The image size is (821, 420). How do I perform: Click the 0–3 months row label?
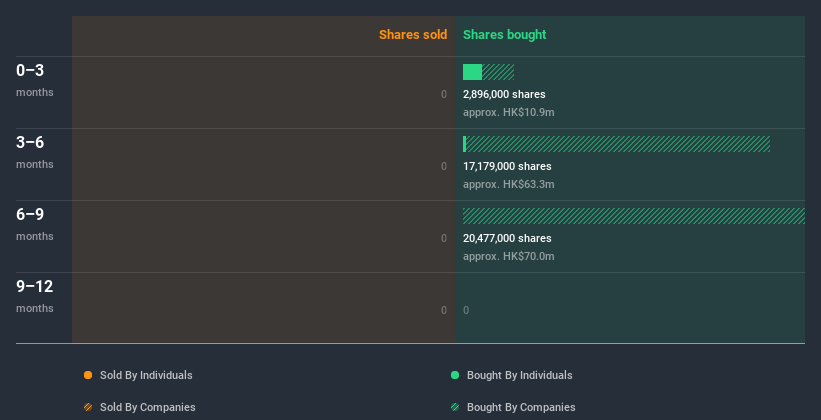pos(35,80)
